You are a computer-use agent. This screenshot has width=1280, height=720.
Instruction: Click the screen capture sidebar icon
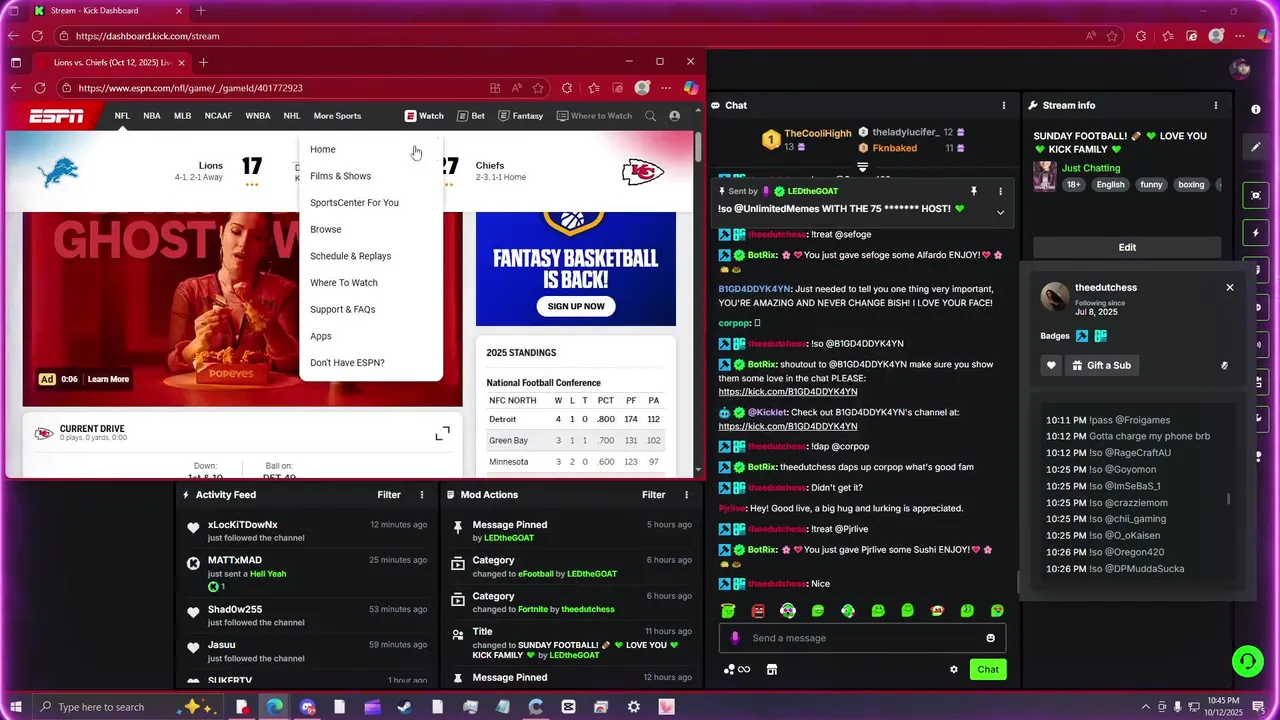coord(1256,195)
